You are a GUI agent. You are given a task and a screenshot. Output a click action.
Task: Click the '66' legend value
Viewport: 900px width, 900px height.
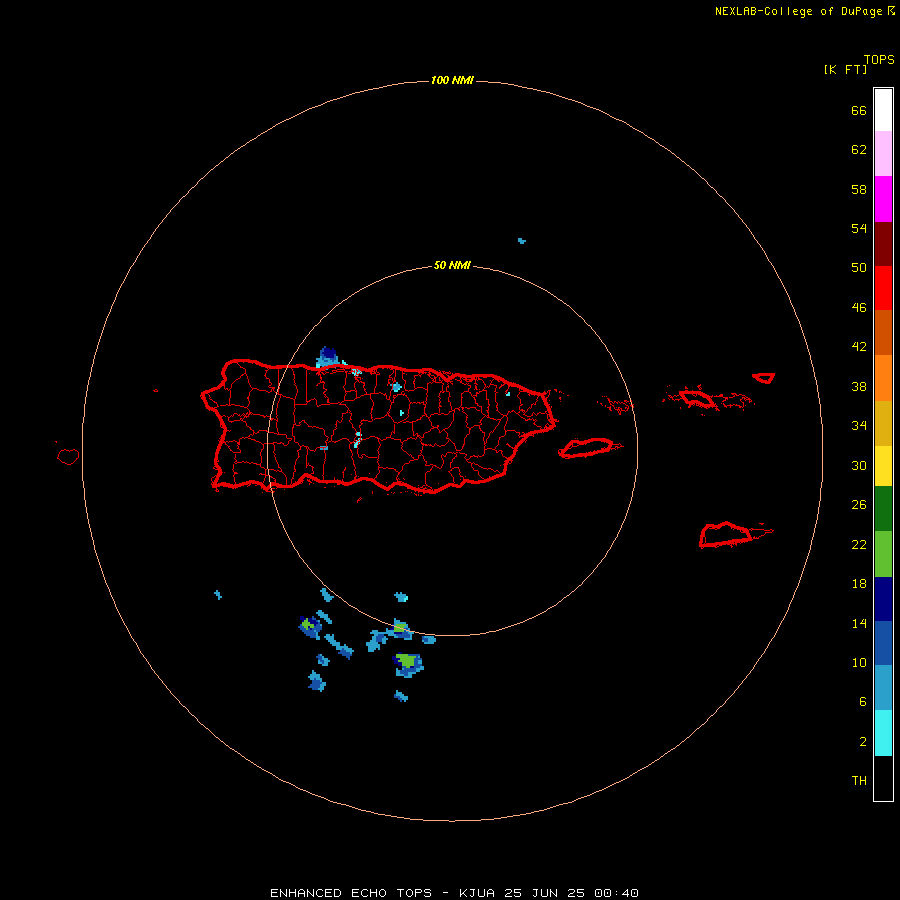(x=859, y=110)
